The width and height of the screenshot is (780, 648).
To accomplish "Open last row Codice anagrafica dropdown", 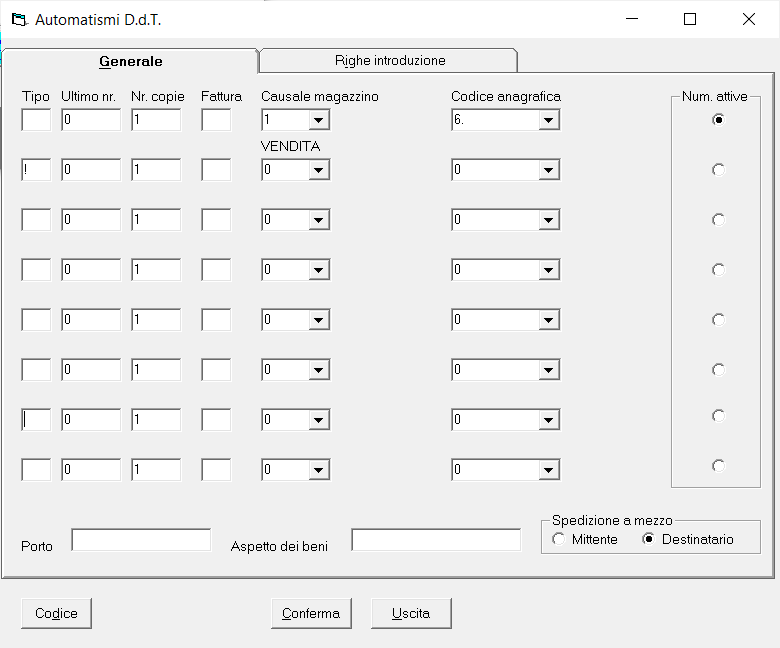I will tap(548, 470).
